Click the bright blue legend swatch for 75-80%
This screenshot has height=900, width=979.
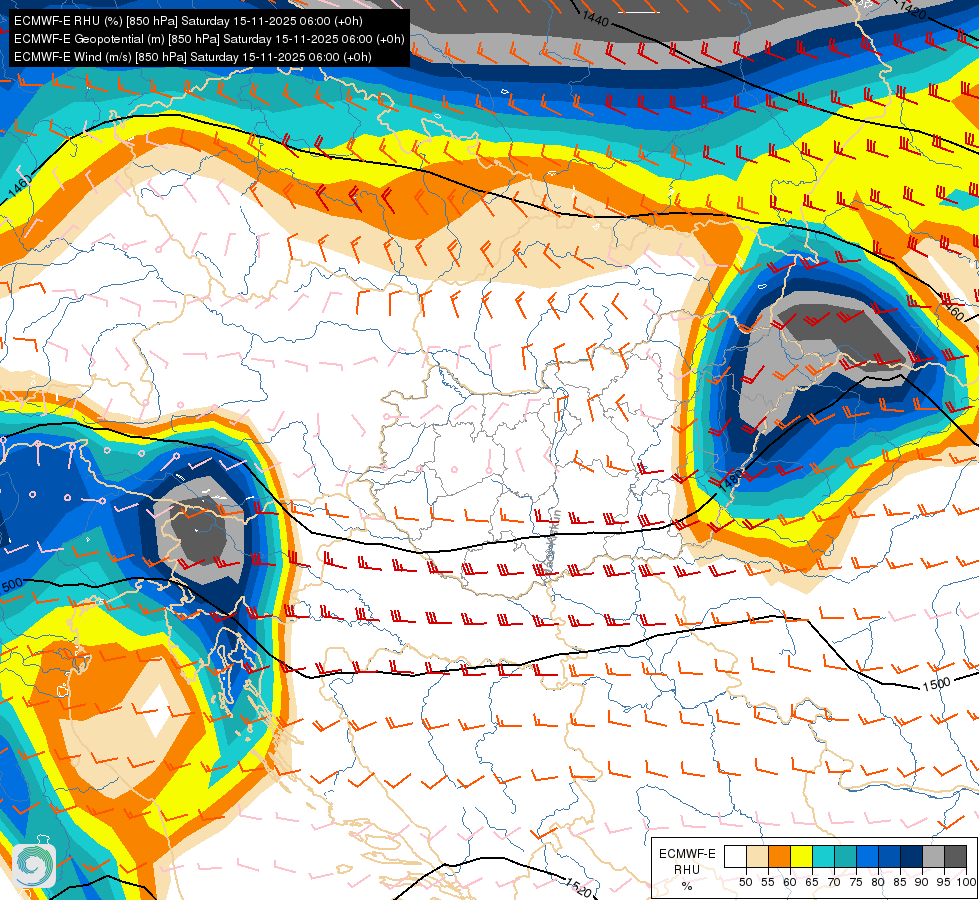coord(867,856)
